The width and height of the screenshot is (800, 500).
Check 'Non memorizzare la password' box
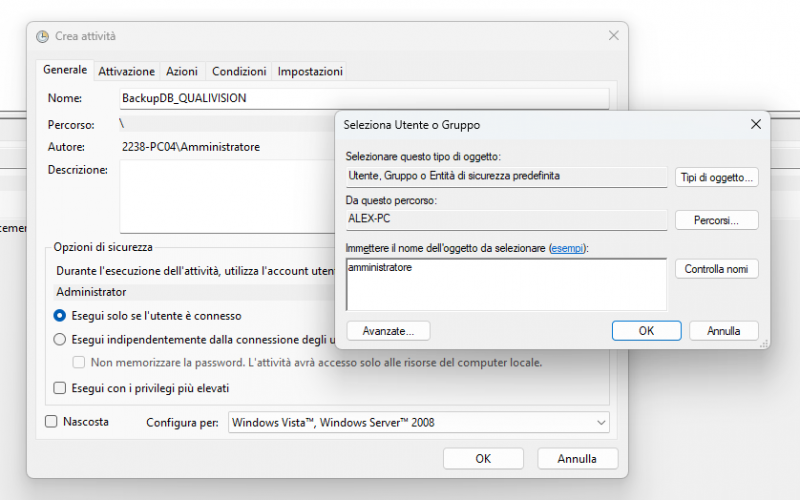[x=80, y=363]
